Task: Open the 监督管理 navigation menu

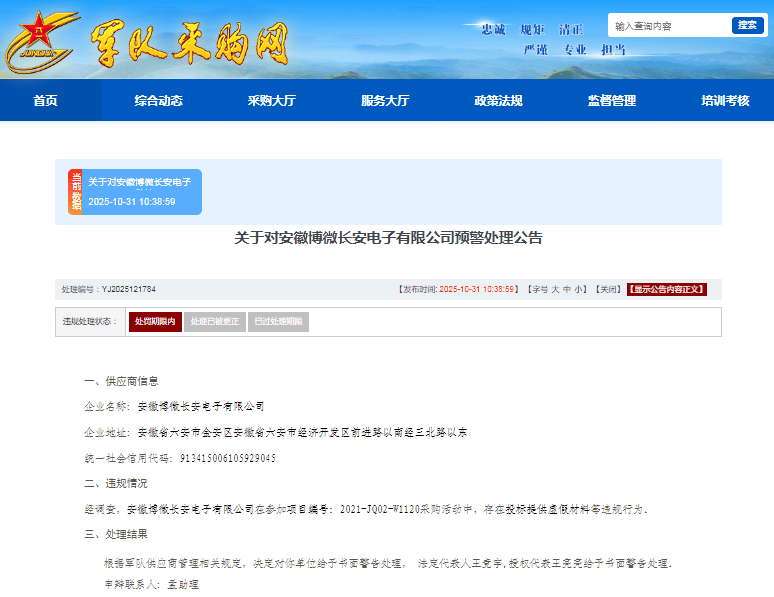Action: tap(611, 100)
